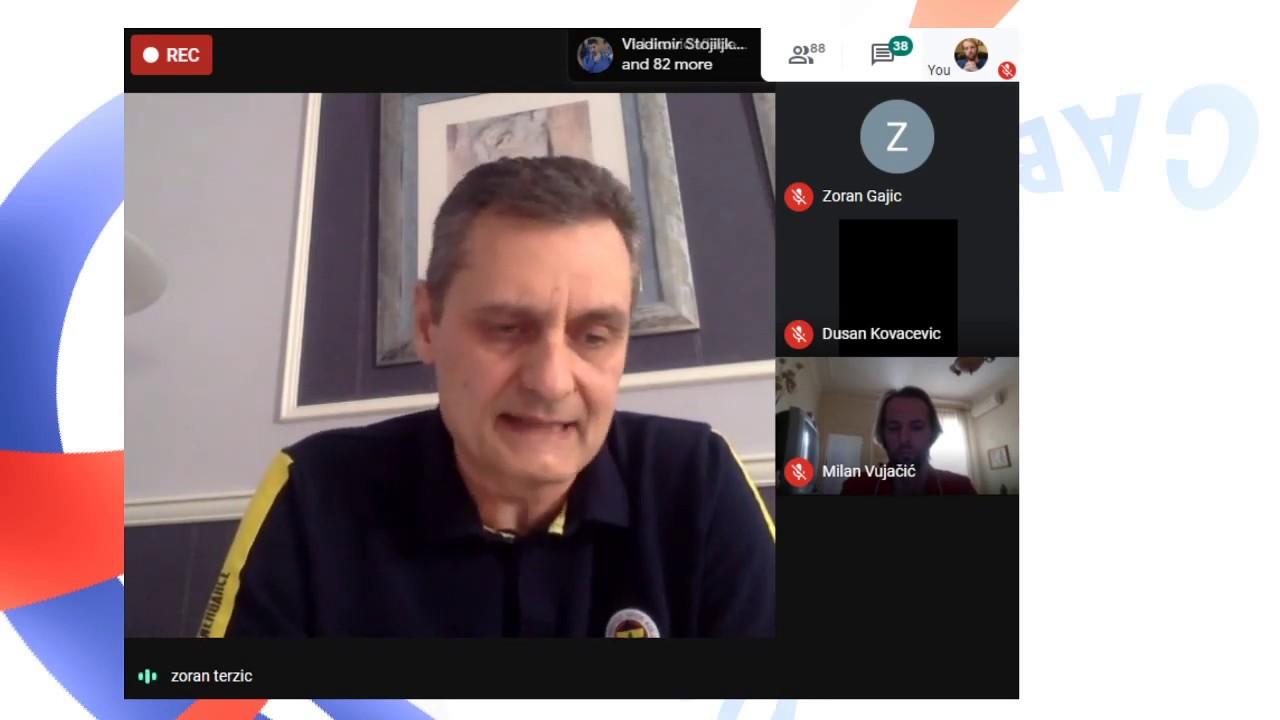Select Zoran Gajic's Z avatar tile
Viewport: 1280px width, 720px height.
(x=897, y=136)
